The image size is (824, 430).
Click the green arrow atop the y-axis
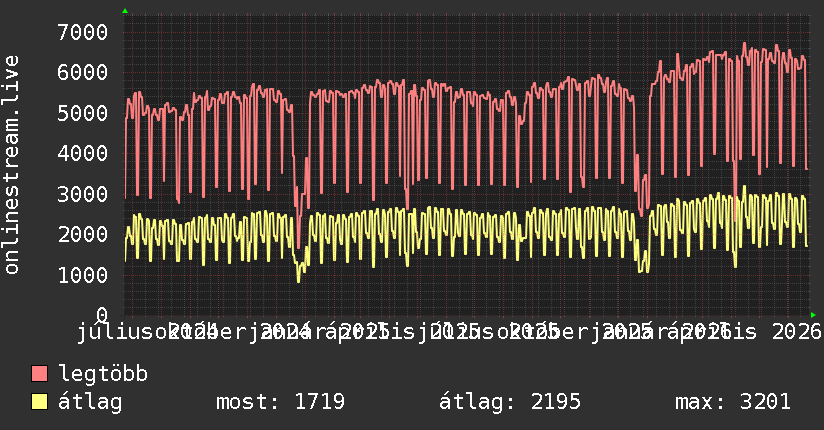(125, 11)
